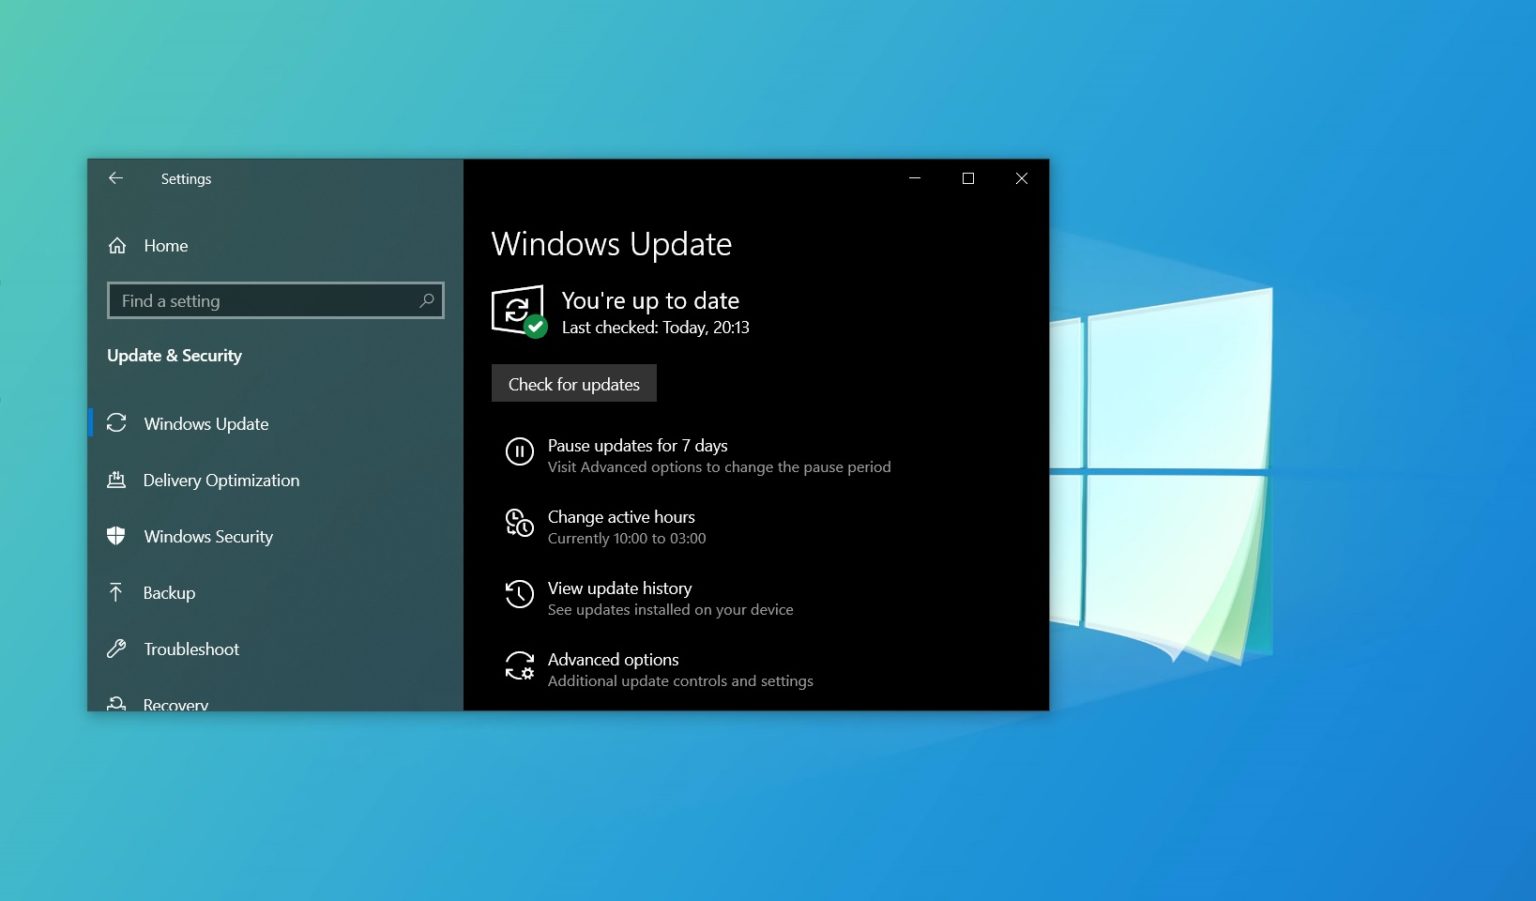Select the Backup arrow icon
1536x901 pixels.
pos(117,592)
